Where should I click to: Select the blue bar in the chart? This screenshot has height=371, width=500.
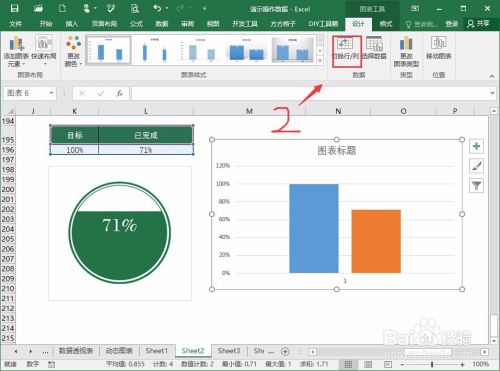314,228
